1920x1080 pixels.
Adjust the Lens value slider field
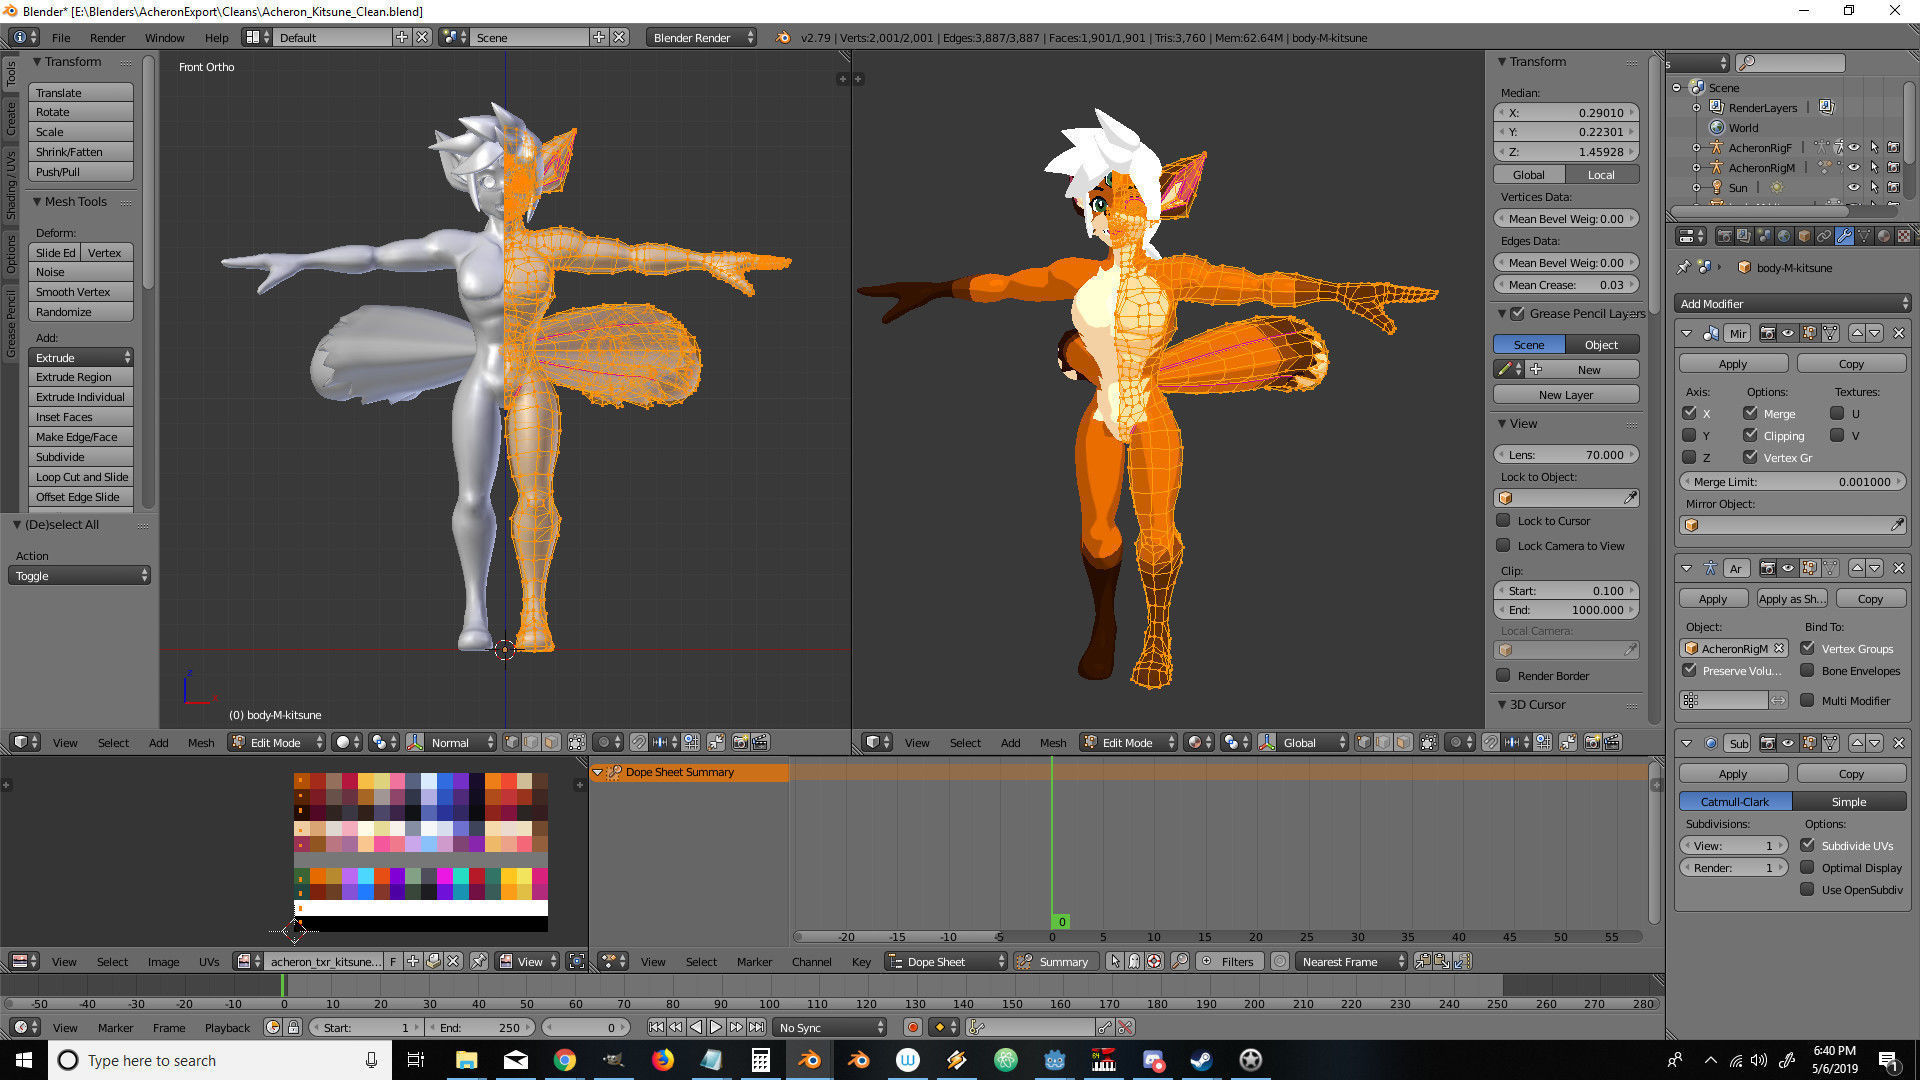[x=1566, y=454]
